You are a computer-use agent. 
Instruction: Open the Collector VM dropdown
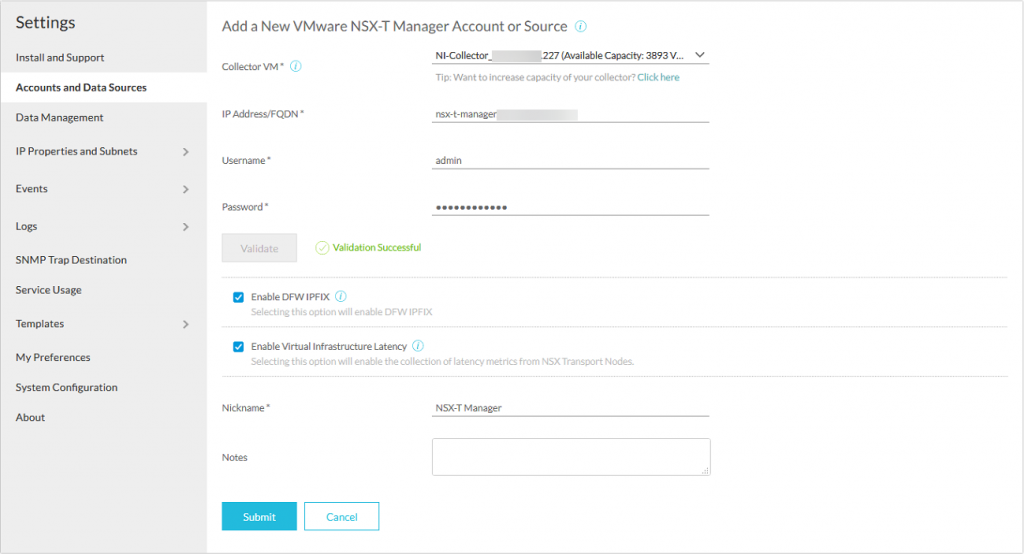pos(570,56)
